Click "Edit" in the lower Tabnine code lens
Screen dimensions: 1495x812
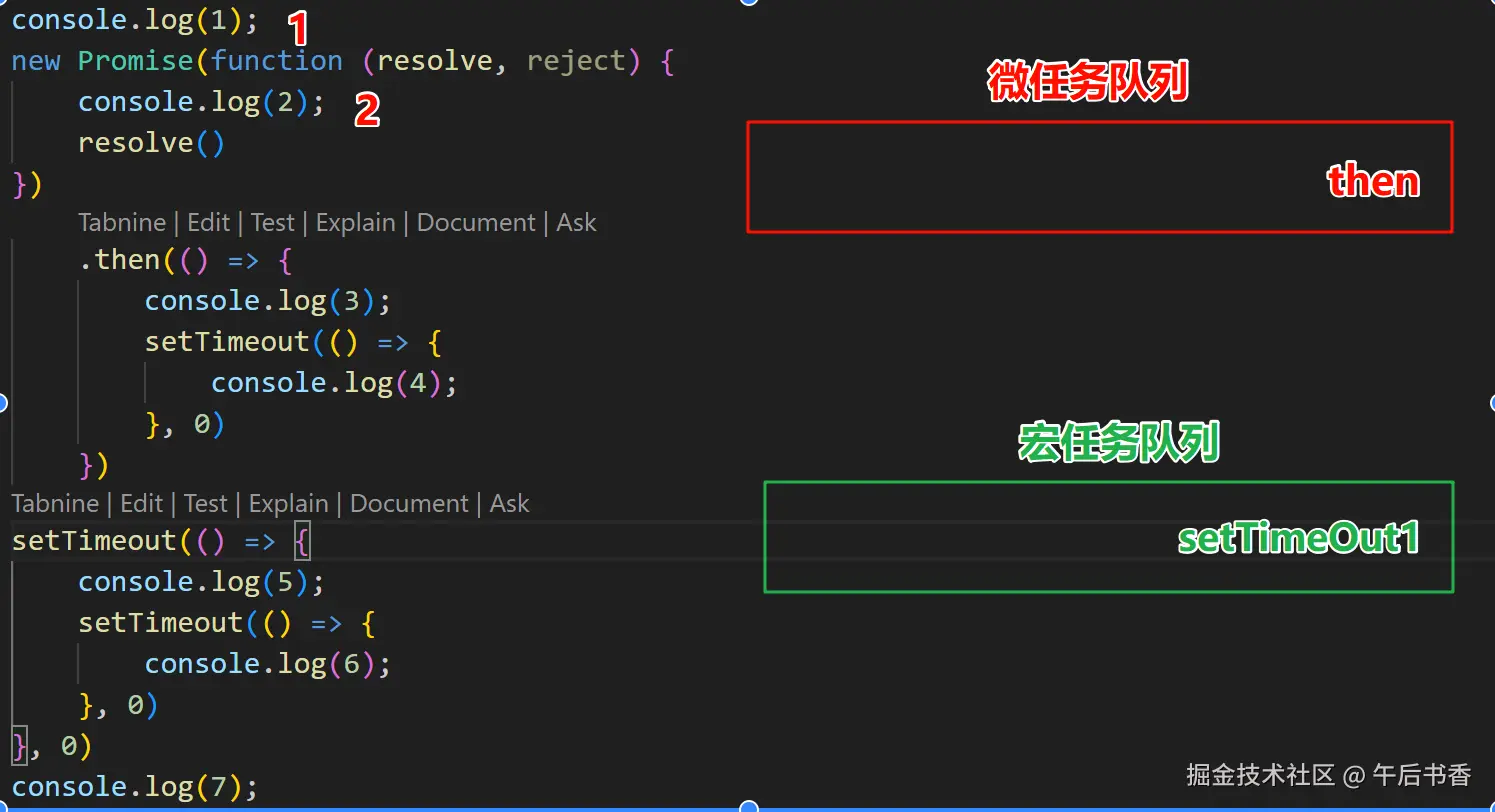coord(141,503)
